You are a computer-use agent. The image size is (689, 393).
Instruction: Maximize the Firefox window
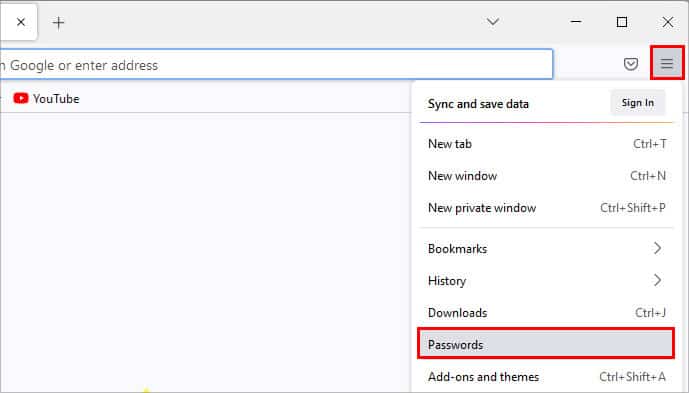[622, 22]
